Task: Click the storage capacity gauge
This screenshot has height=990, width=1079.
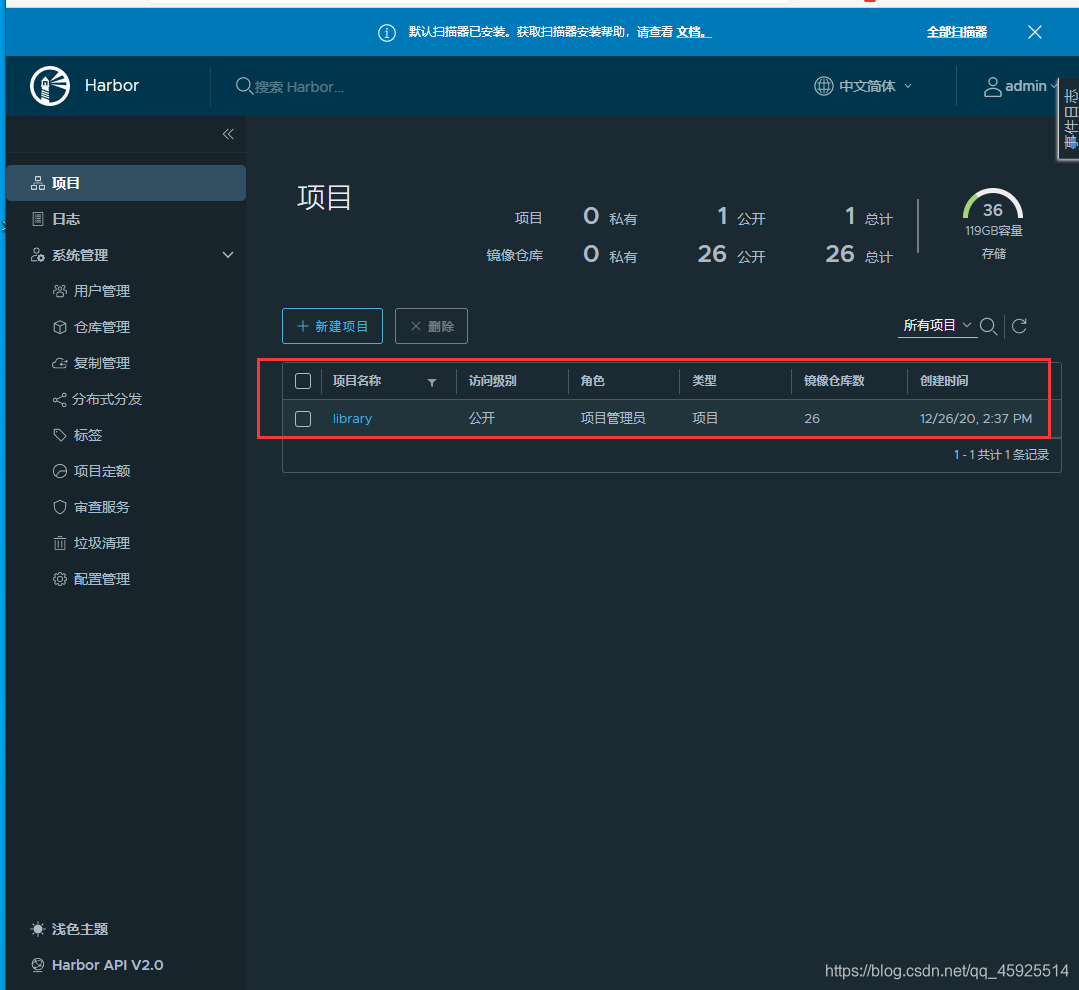Action: point(993,206)
